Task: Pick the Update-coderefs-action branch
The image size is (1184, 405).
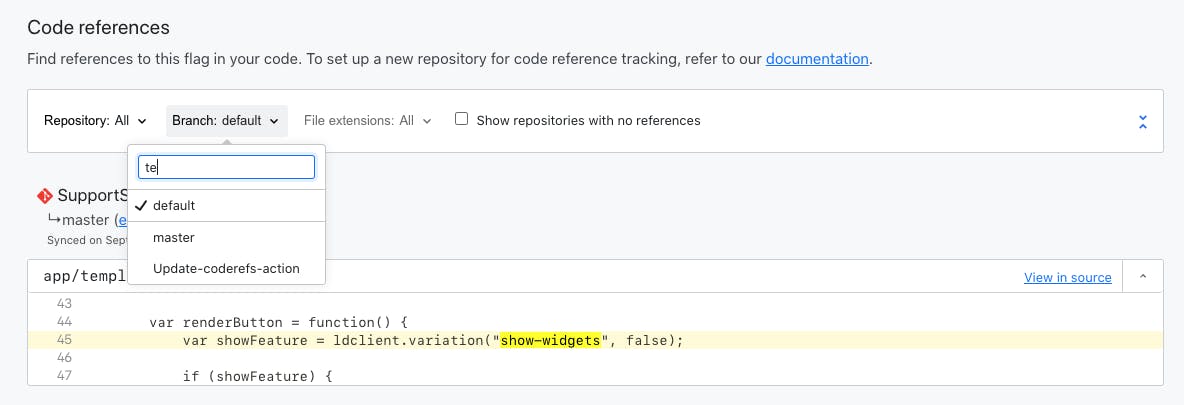Action: pyautogui.click(x=227, y=268)
